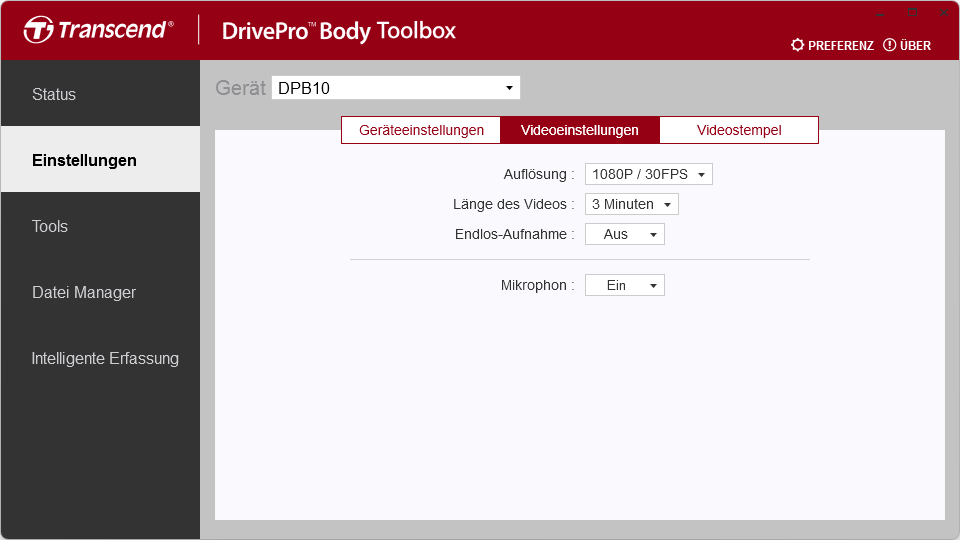Click the Transcend logo
This screenshot has height=540, width=960.
pyautogui.click(x=99, y=29)
